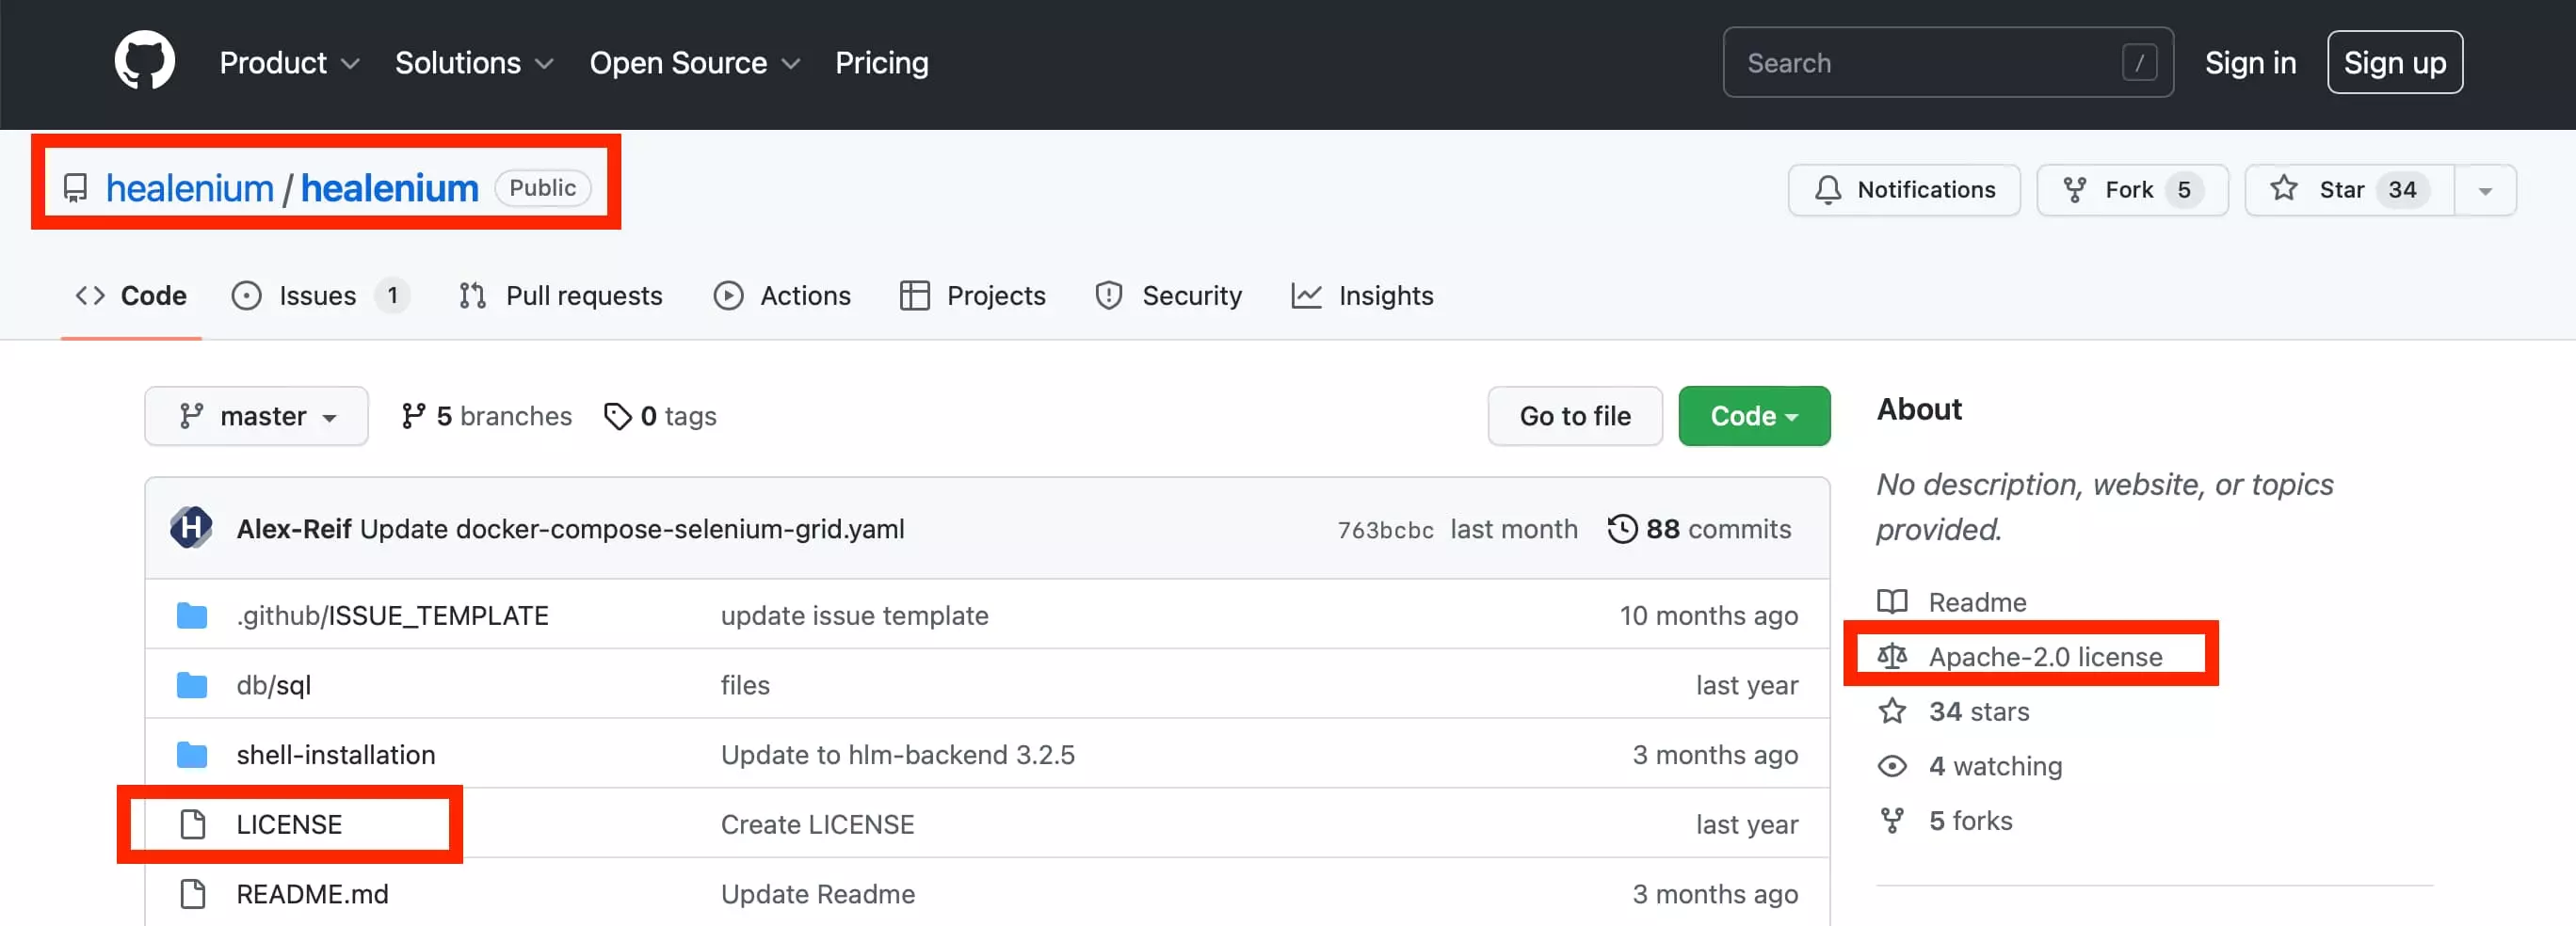Open the Notifications bell

pyautogui.click(x=1829, y=189)
